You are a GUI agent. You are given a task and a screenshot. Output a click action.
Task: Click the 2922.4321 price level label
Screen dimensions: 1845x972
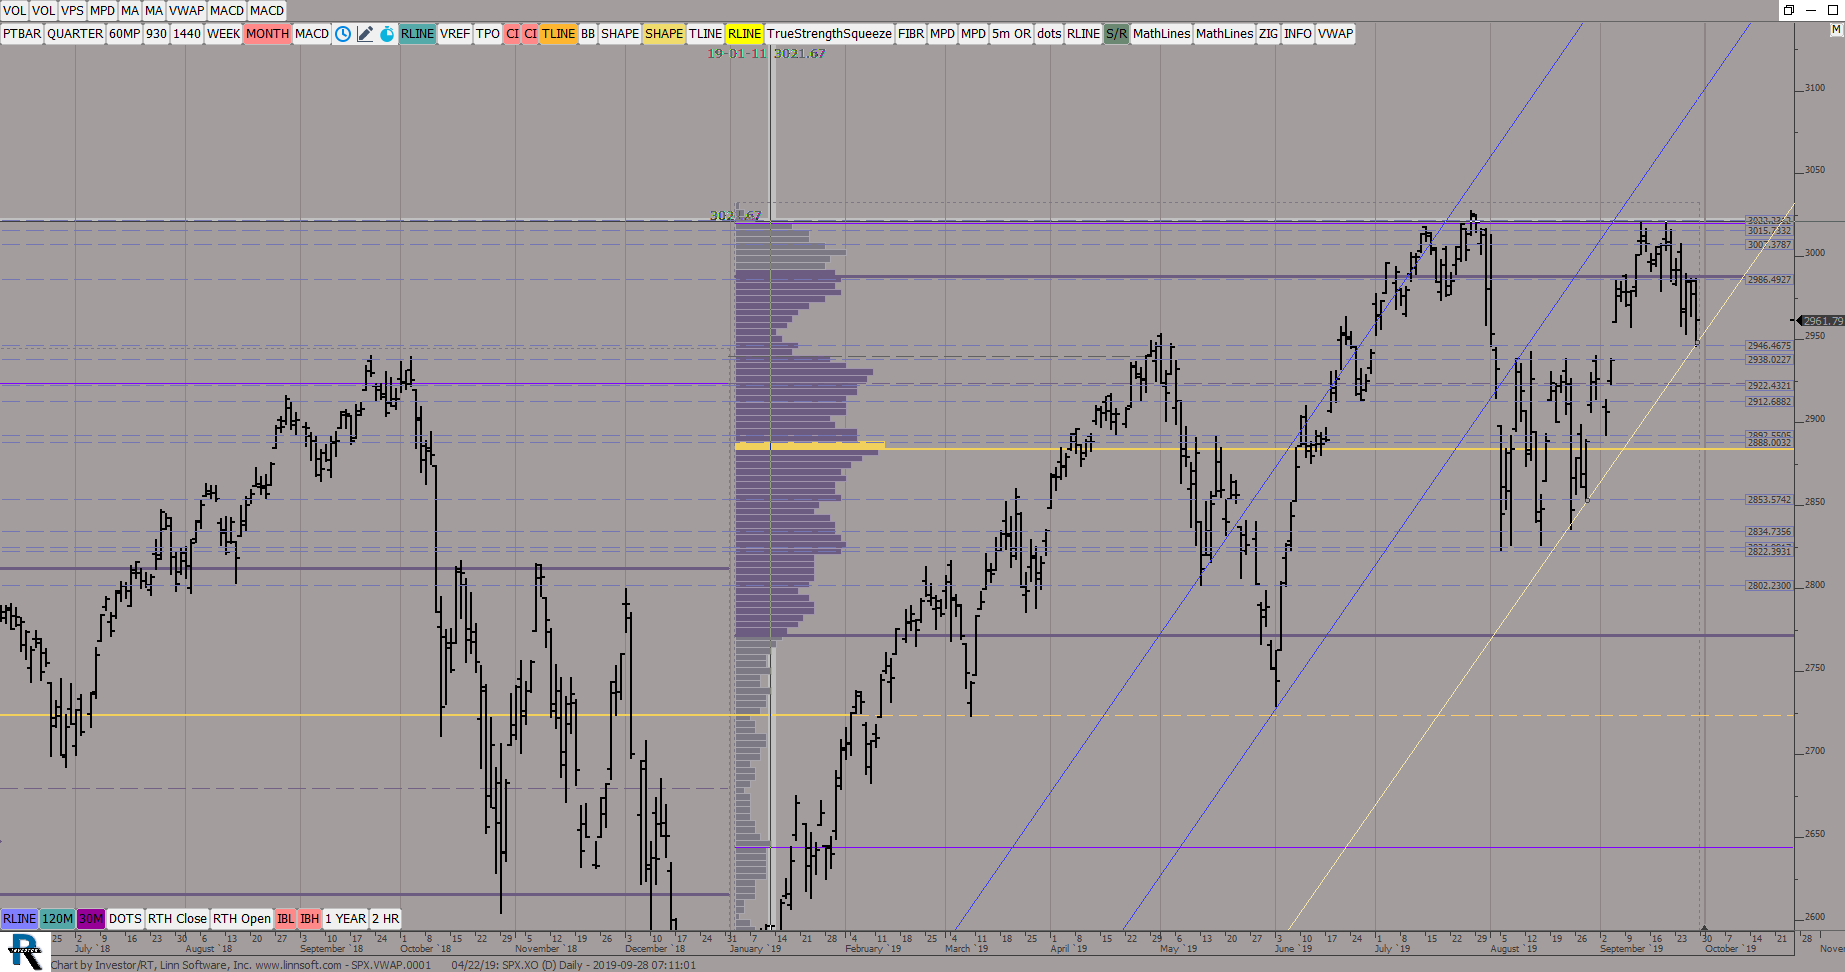1769,386
